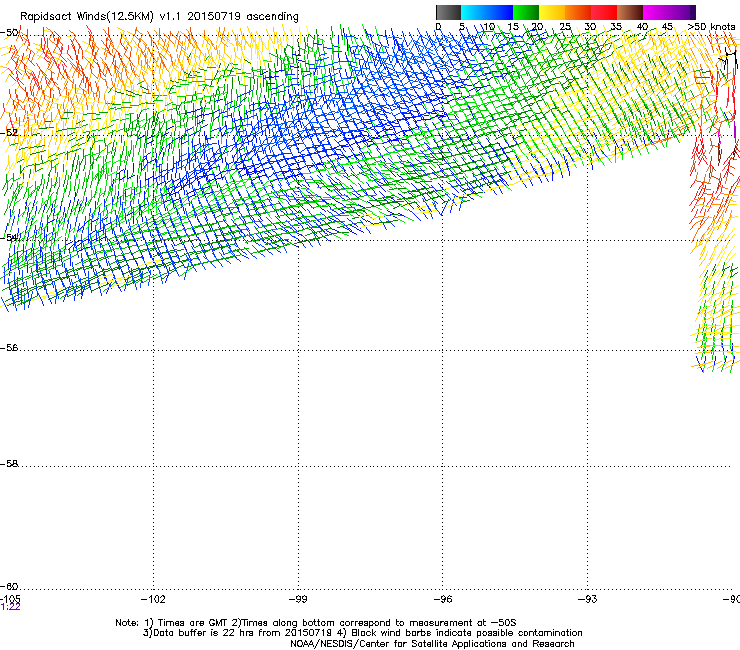Click the '-54' latitude axis label
The height and width of the screenshot is (650, 740).
point(9,237)
